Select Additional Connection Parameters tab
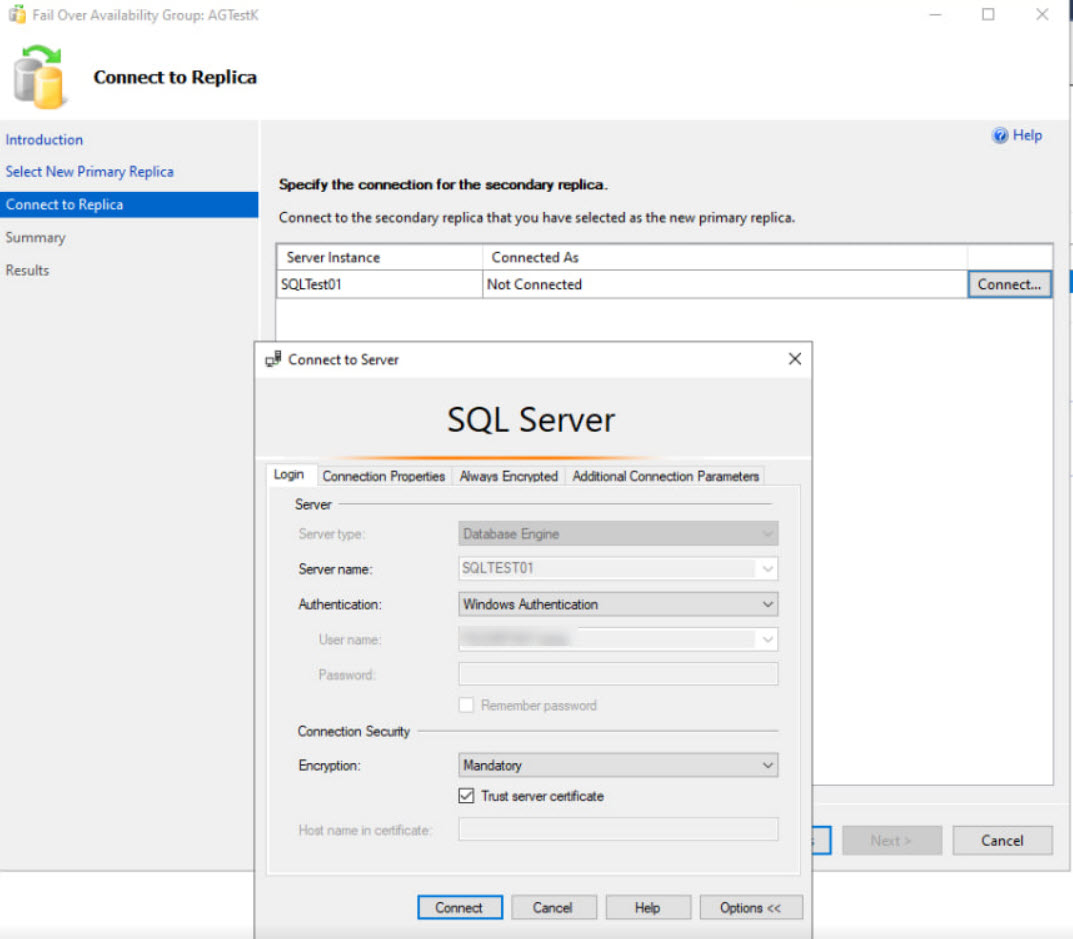1073x939 pixels. point(665,476)
